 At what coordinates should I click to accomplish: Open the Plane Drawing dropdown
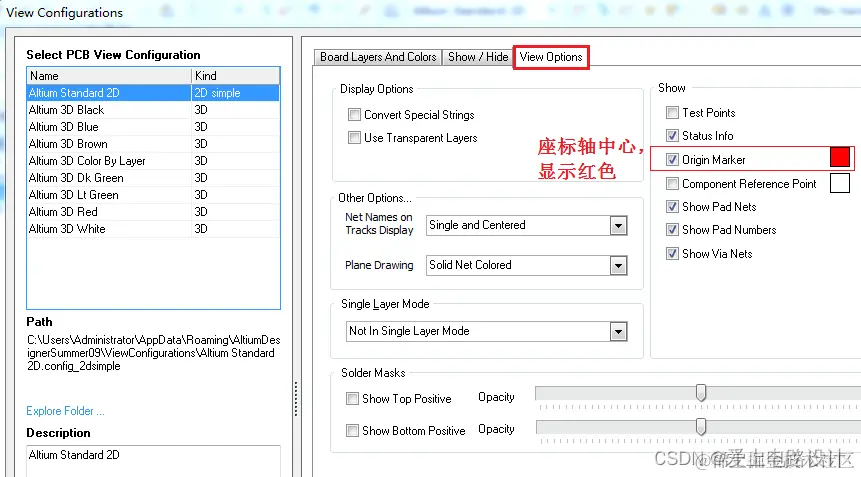click(x=618, y=266)
